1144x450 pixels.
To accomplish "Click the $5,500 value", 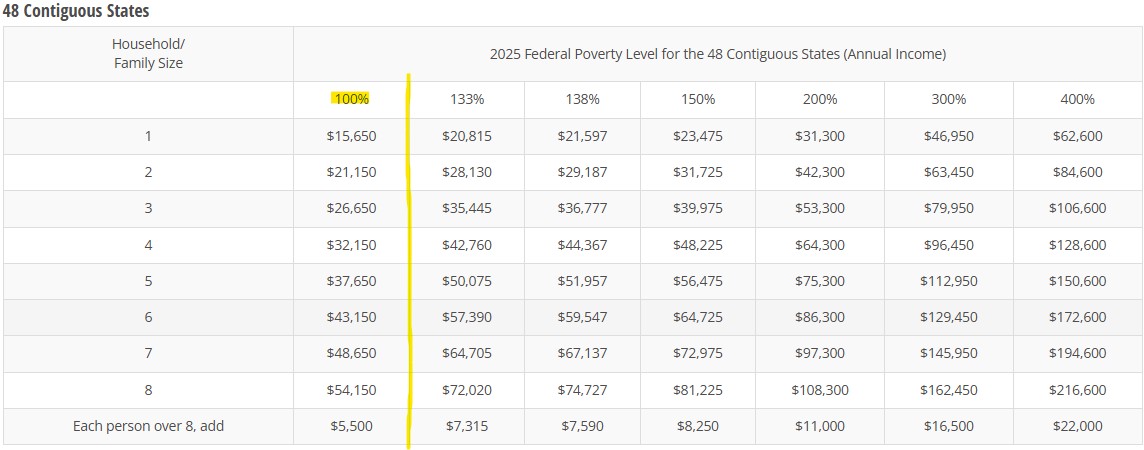I will pyautogui.click(x=351, y=426).
